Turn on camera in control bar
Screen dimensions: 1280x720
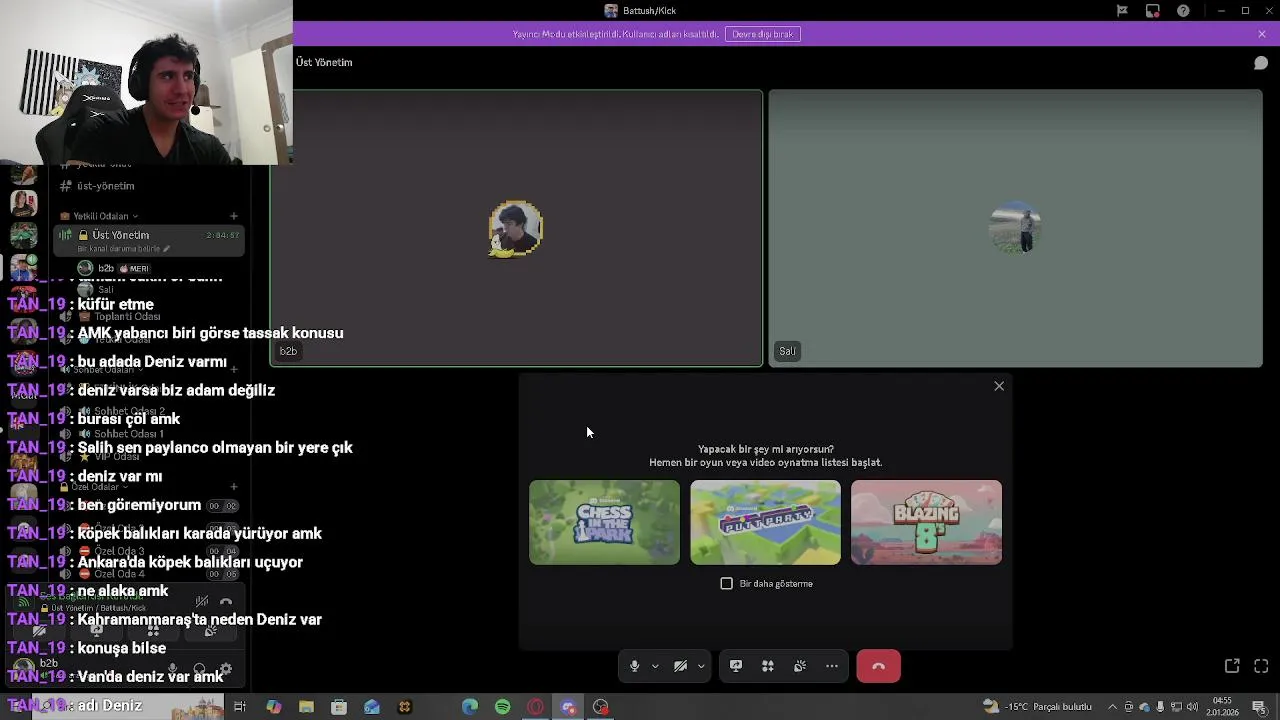tap(680, 666)
